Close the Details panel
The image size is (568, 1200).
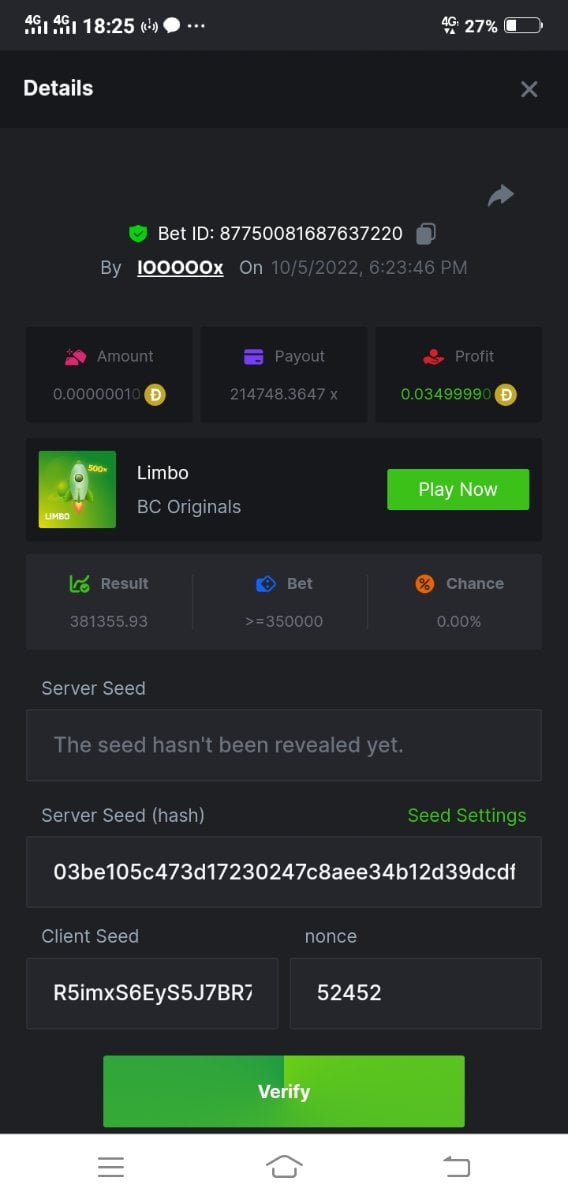coord(529,89)
